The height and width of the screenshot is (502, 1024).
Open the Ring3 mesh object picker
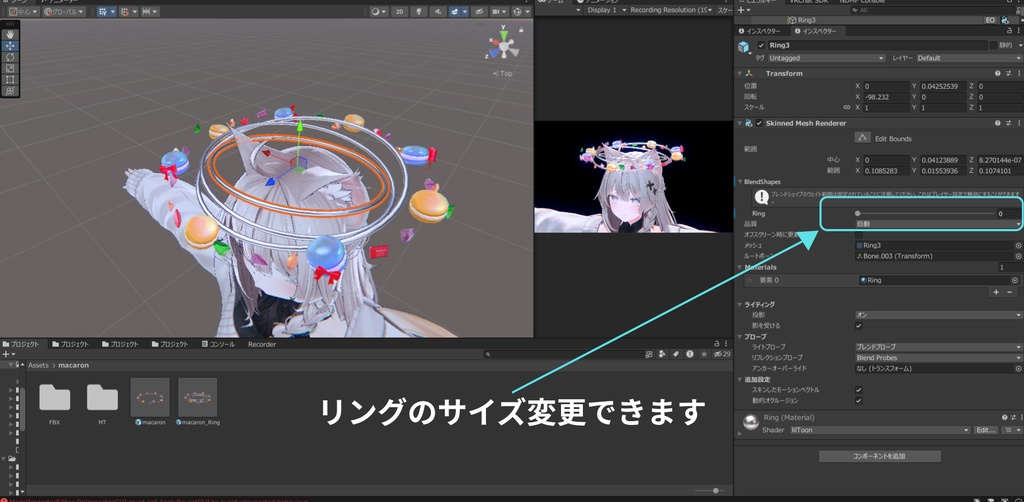click(x=1018, y=245)
